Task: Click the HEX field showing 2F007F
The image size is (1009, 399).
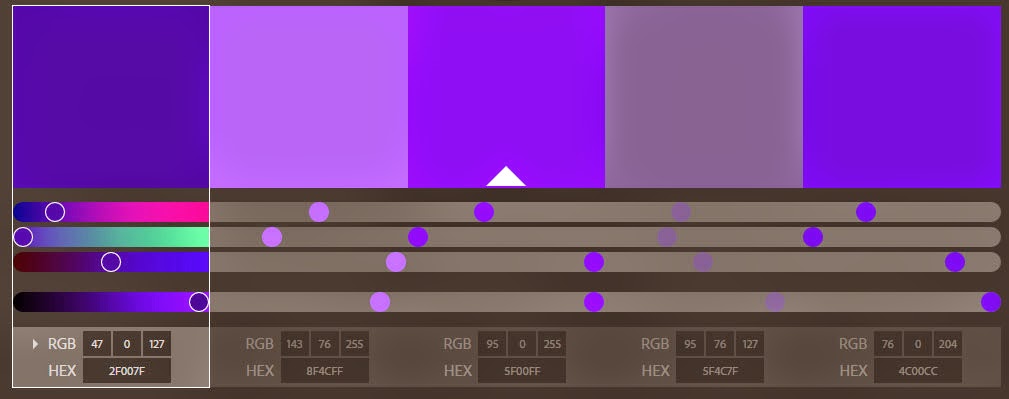Action: 127,371
